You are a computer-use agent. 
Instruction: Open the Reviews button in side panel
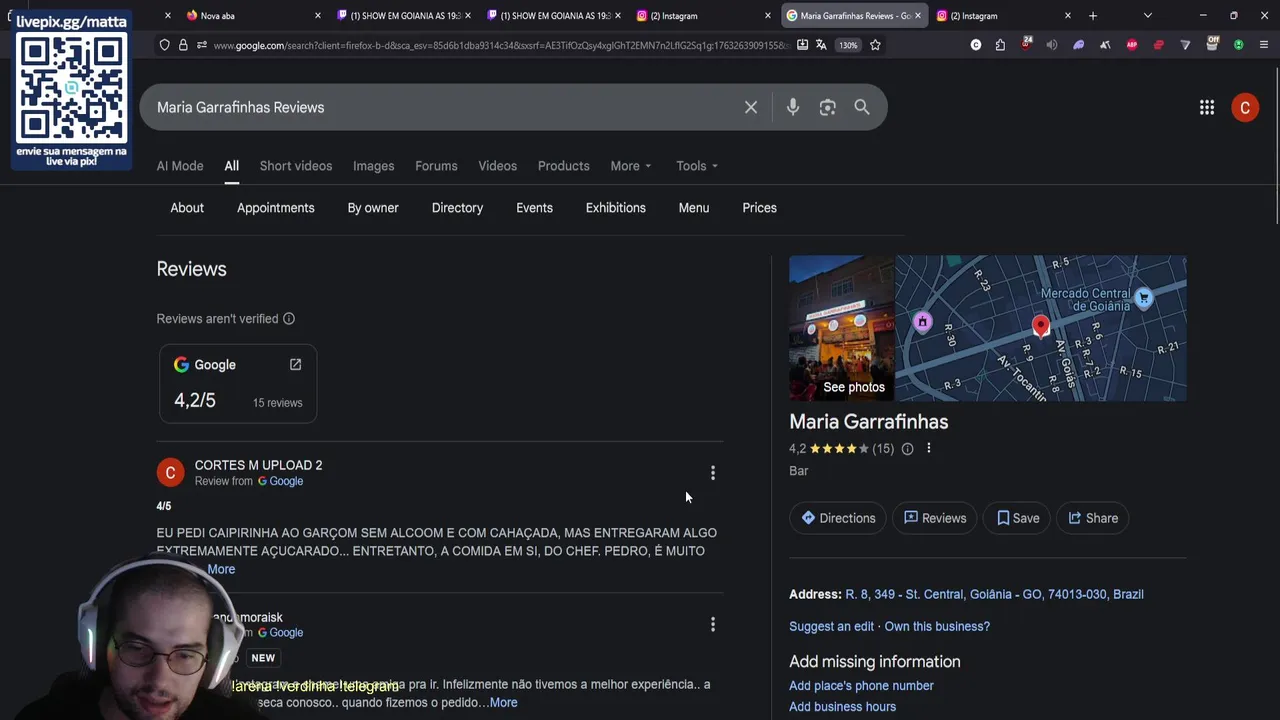[x=935, y=518]
